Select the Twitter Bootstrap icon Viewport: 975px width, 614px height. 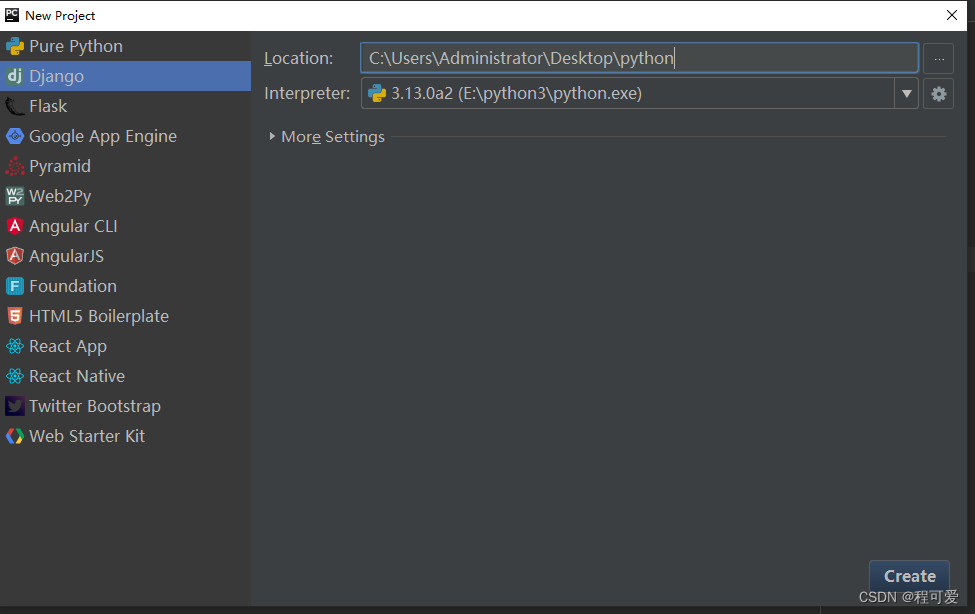(16, 406)
